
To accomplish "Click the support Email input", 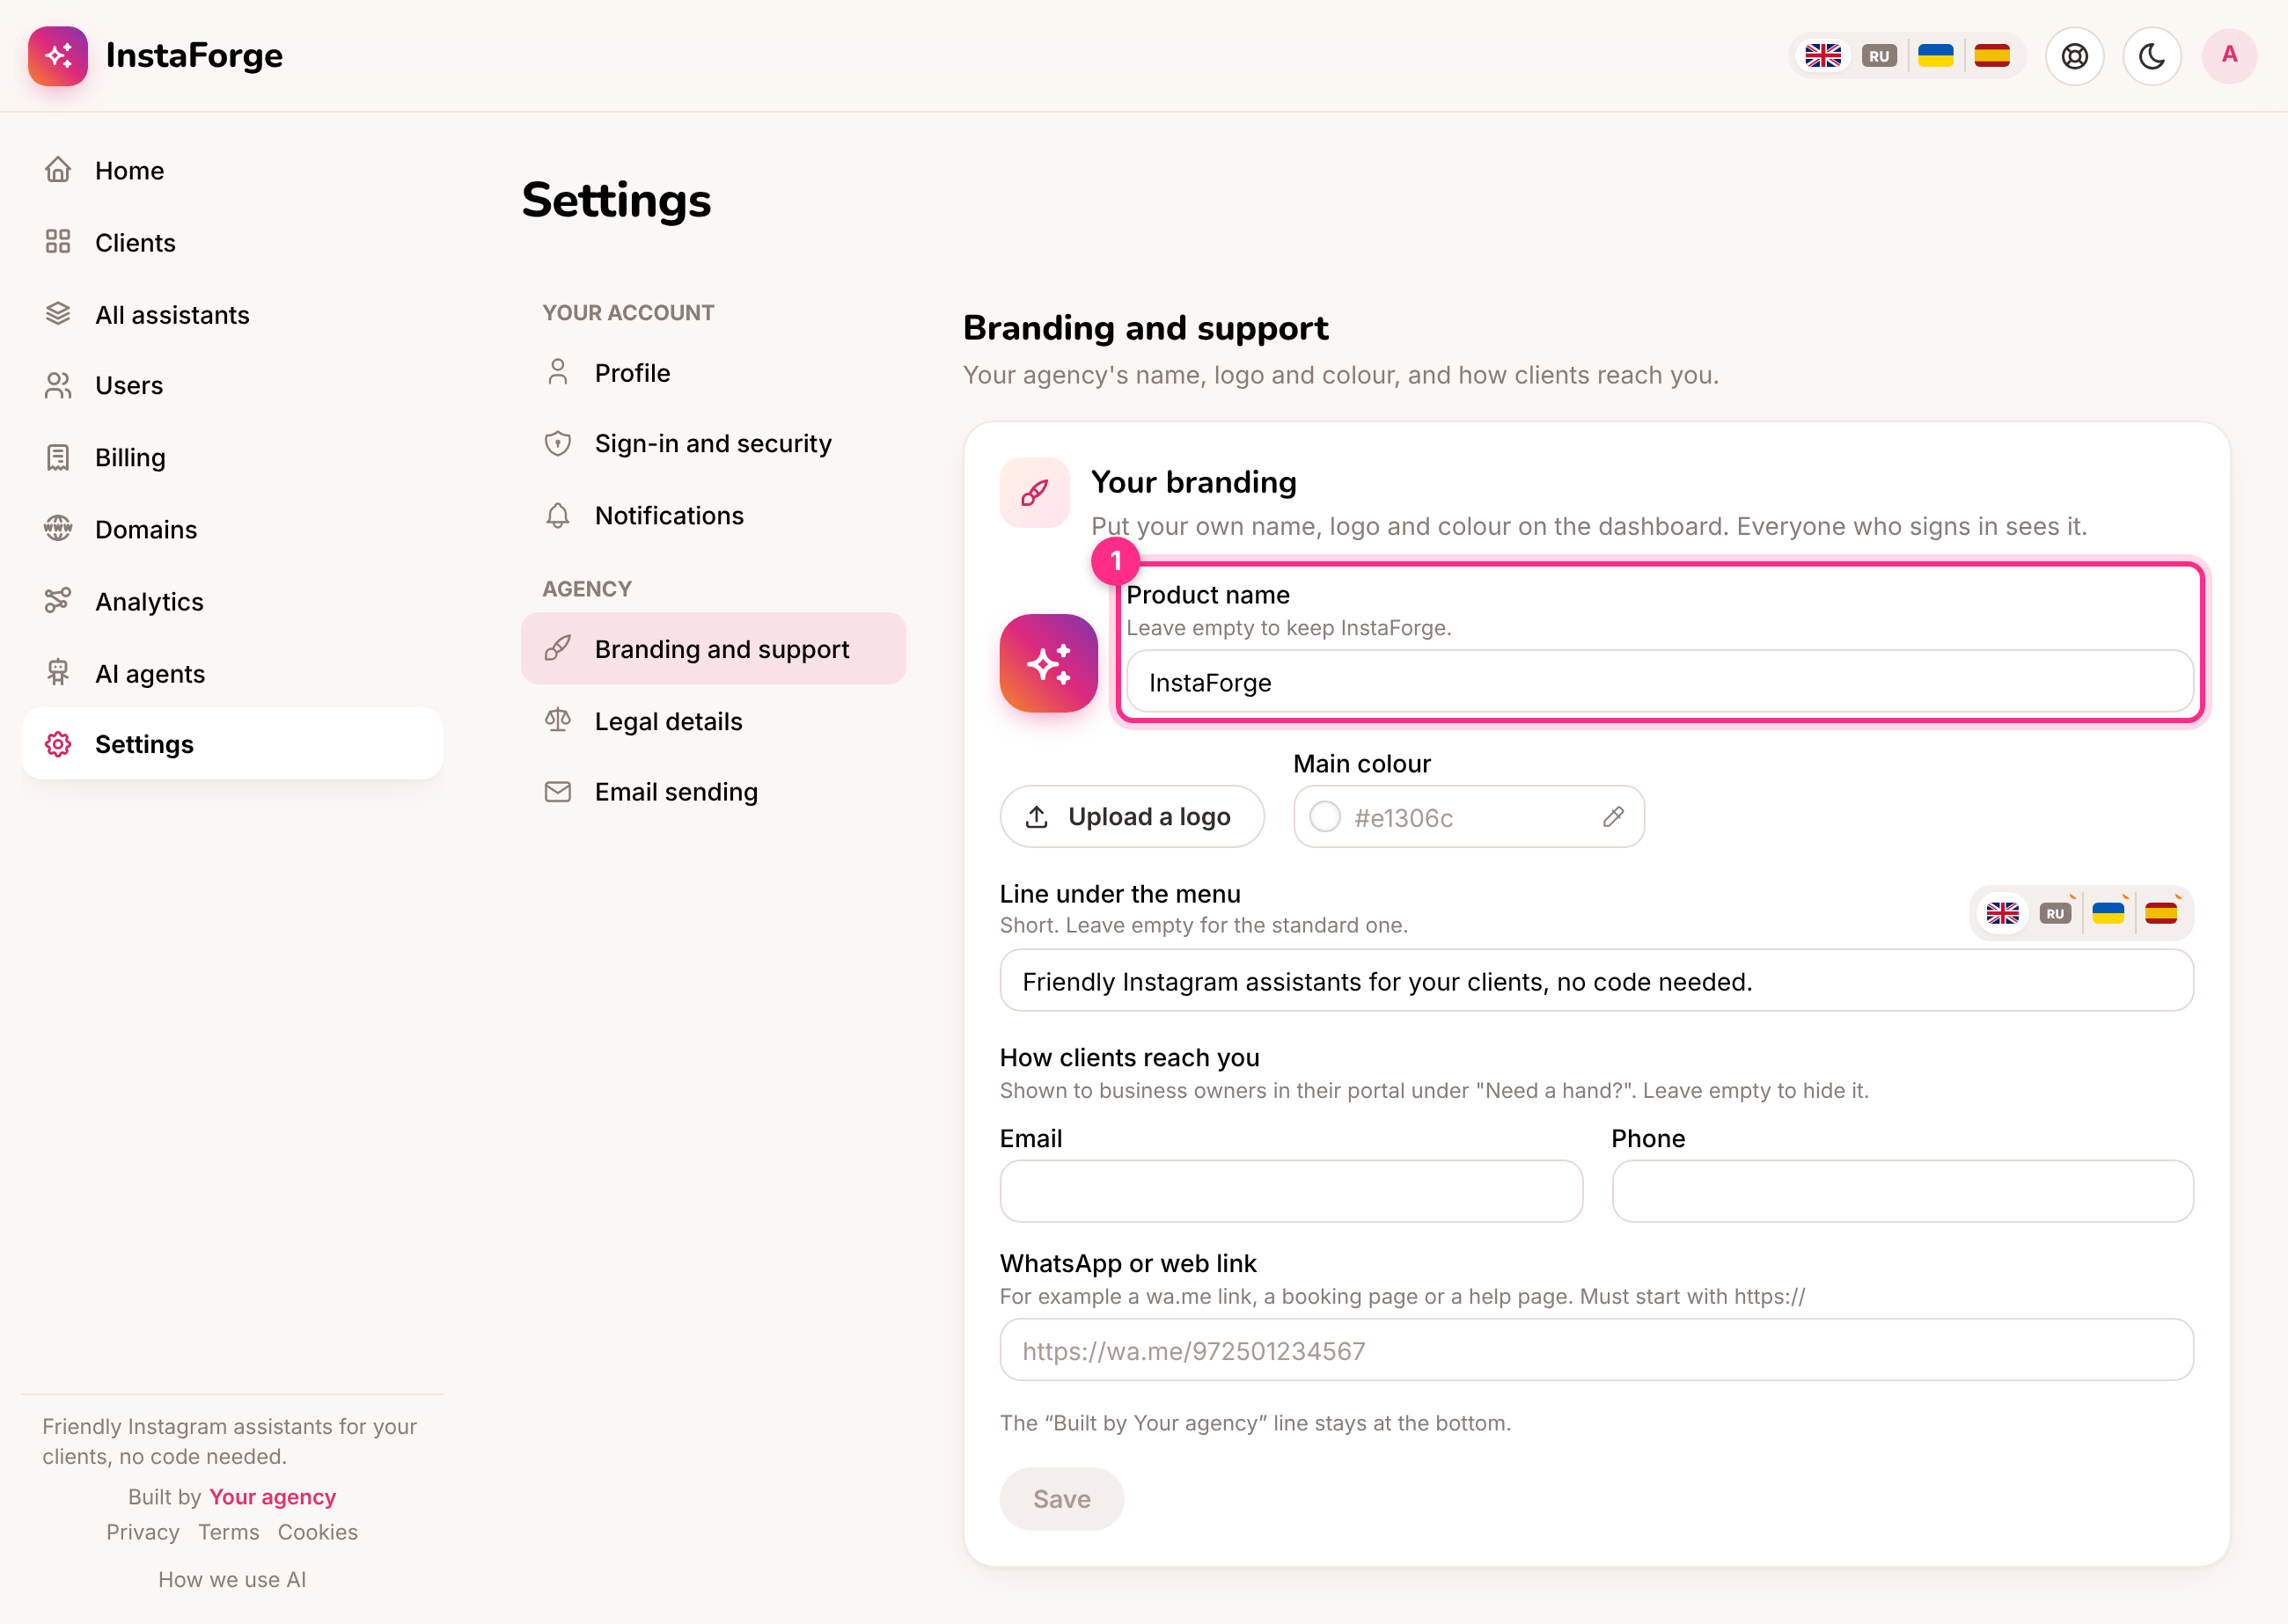I will [1291, 1191].
